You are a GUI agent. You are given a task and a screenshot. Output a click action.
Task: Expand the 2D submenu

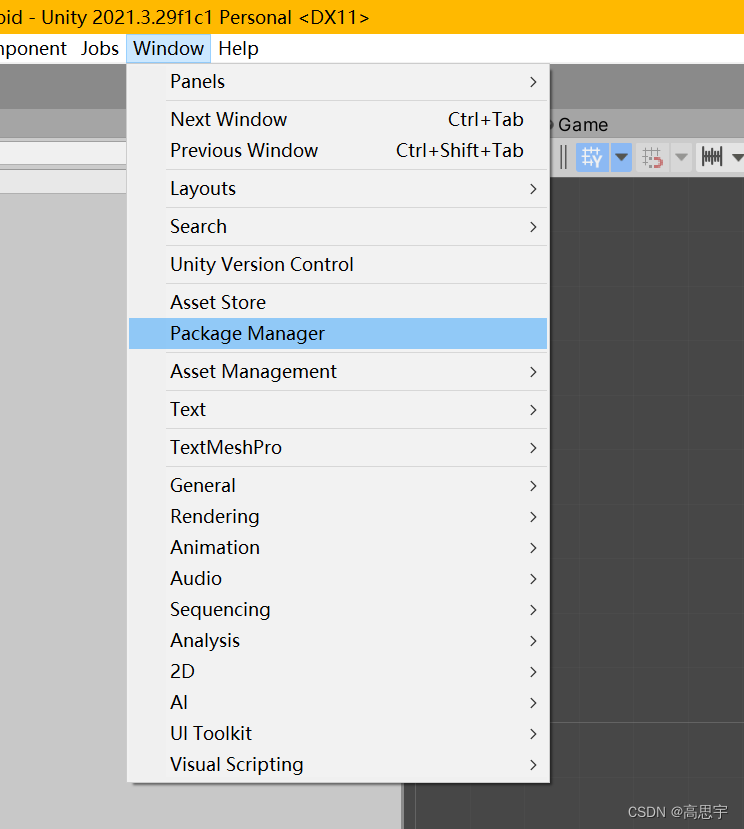click(338, 671)
